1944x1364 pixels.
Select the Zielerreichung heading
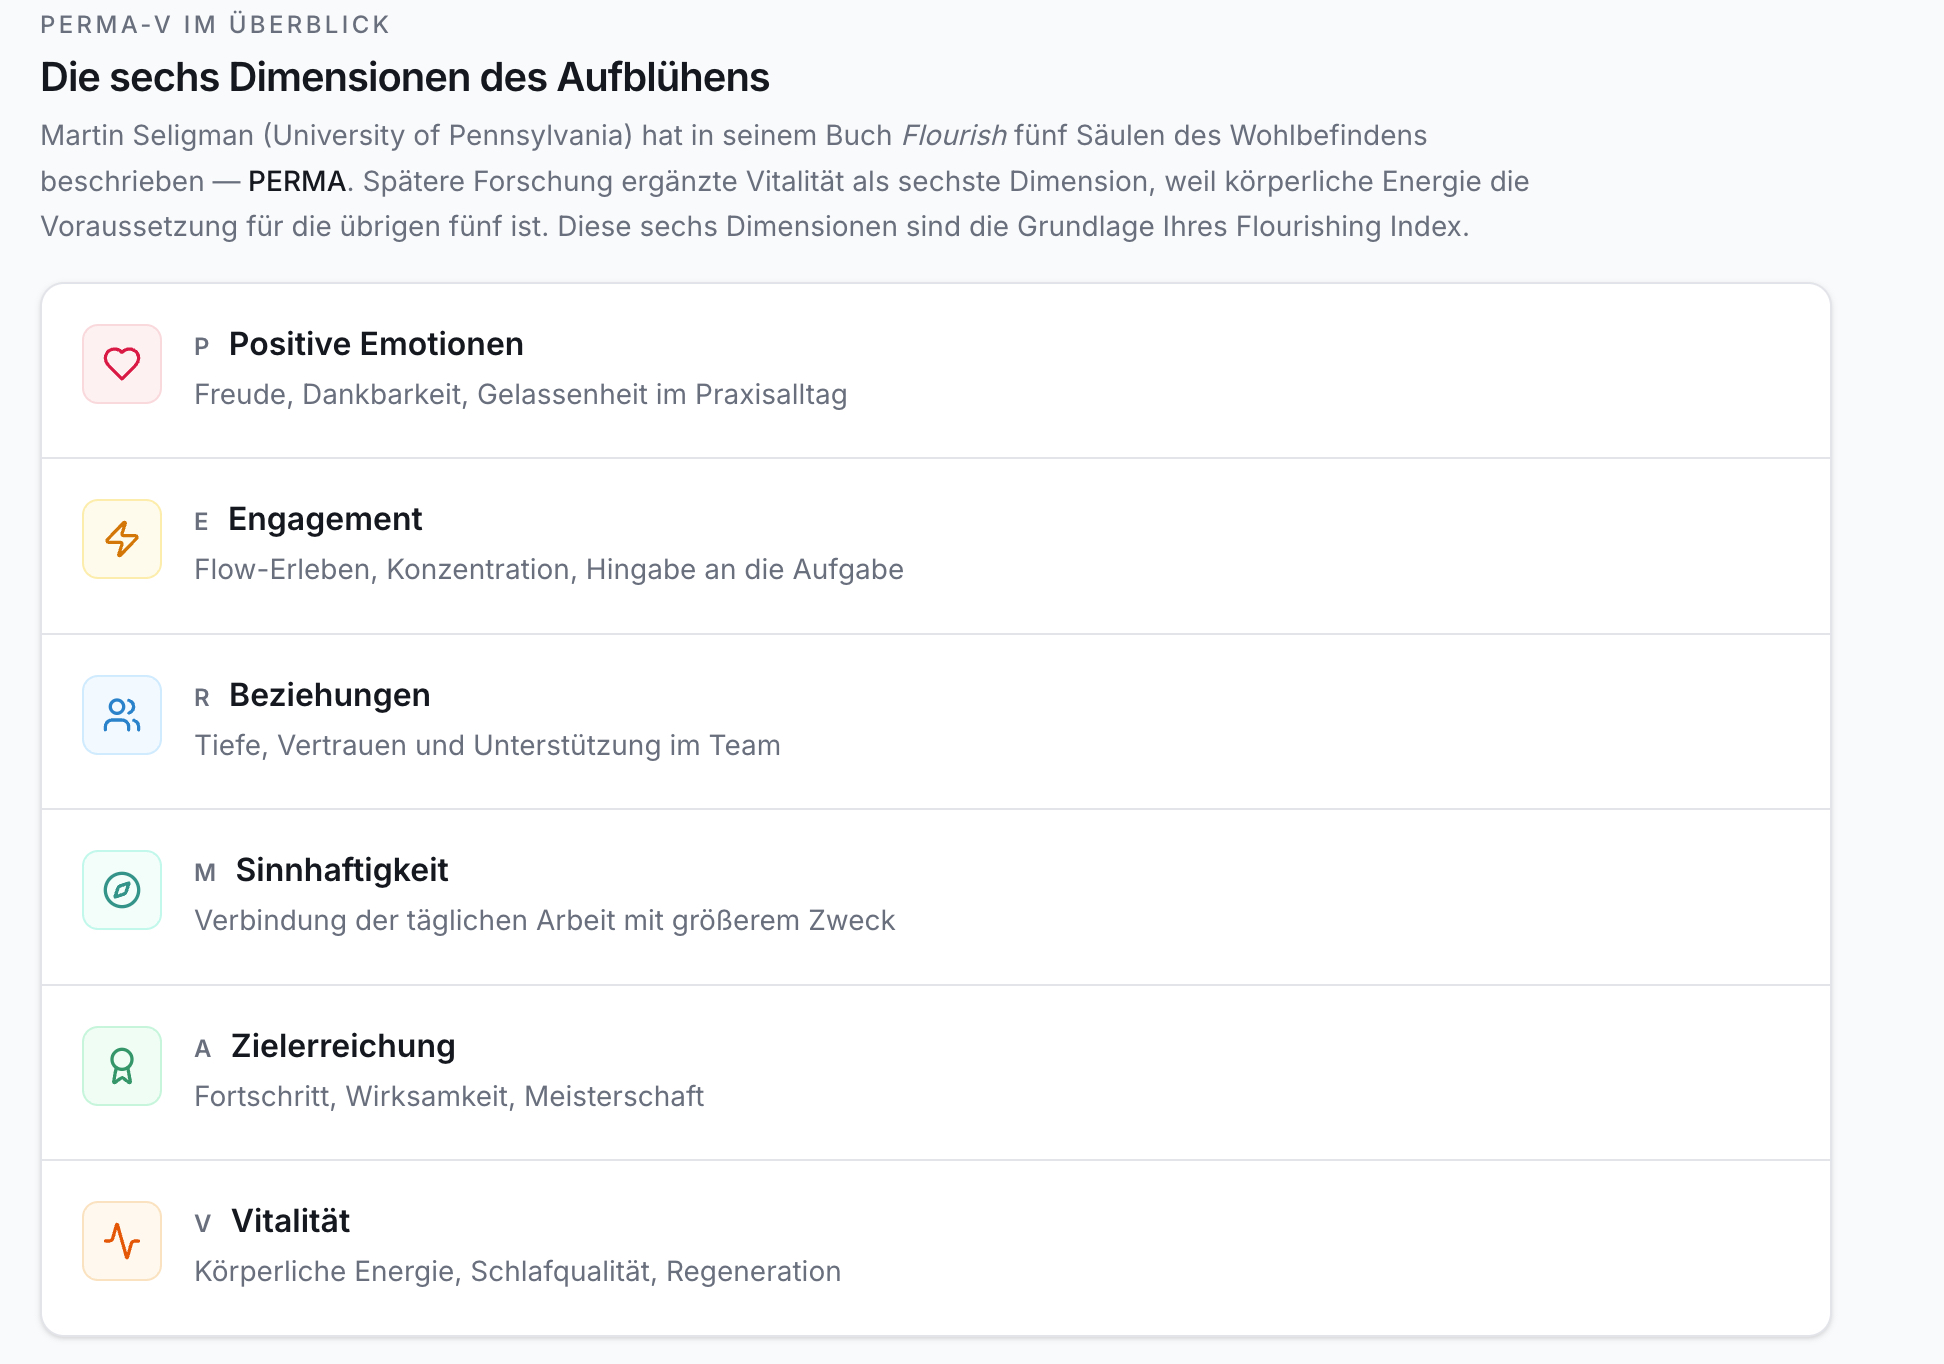tap(343, 1046)
